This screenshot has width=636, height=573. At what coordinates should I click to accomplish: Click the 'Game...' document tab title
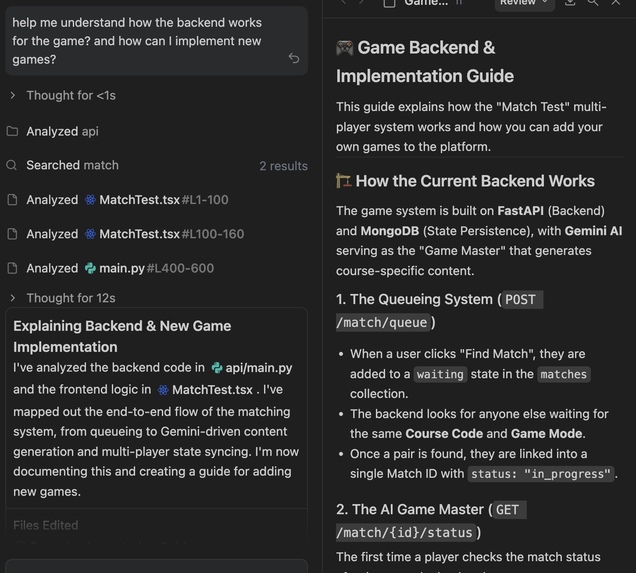[x=426, y=3]
